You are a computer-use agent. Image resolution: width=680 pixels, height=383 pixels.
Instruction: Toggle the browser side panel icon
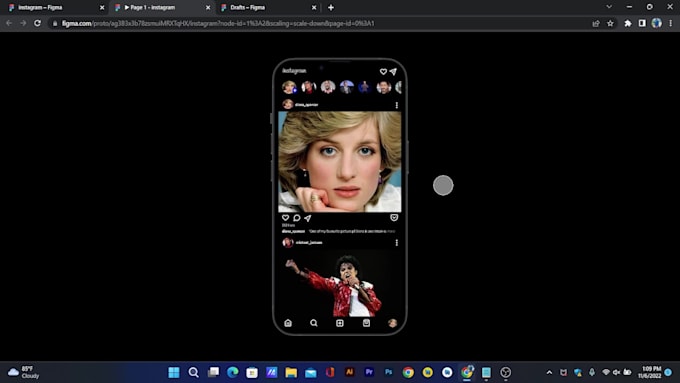click(x=642, y=23)
